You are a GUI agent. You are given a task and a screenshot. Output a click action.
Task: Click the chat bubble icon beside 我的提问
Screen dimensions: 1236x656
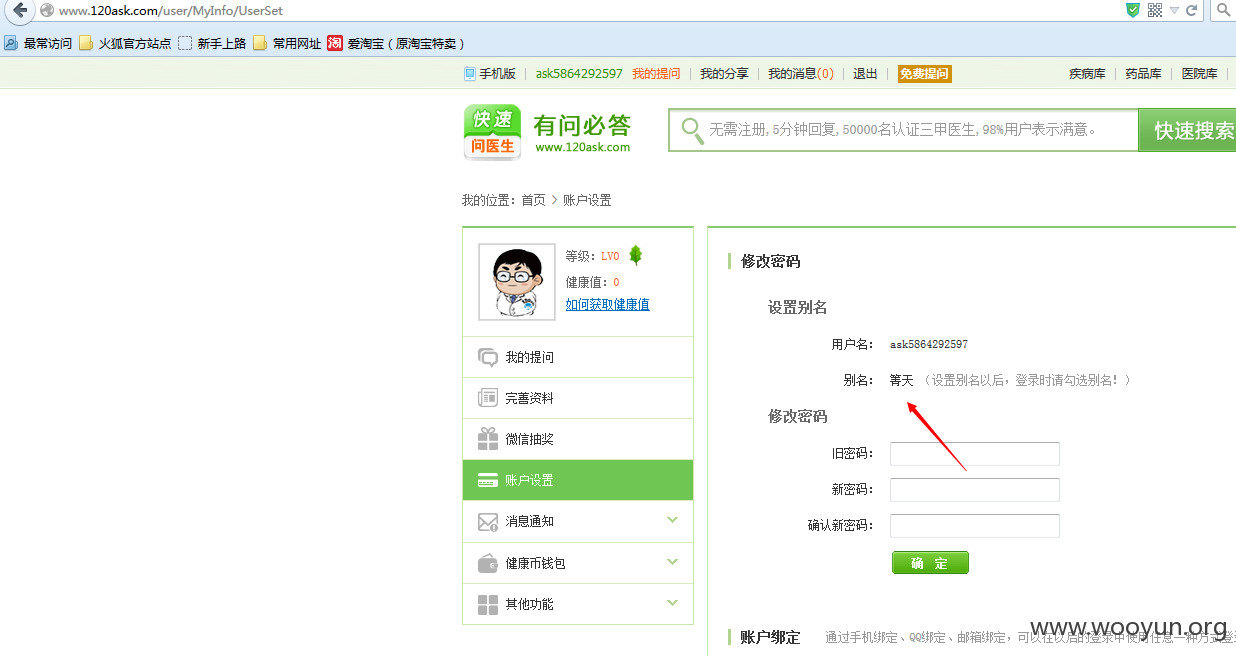[488, 357]
